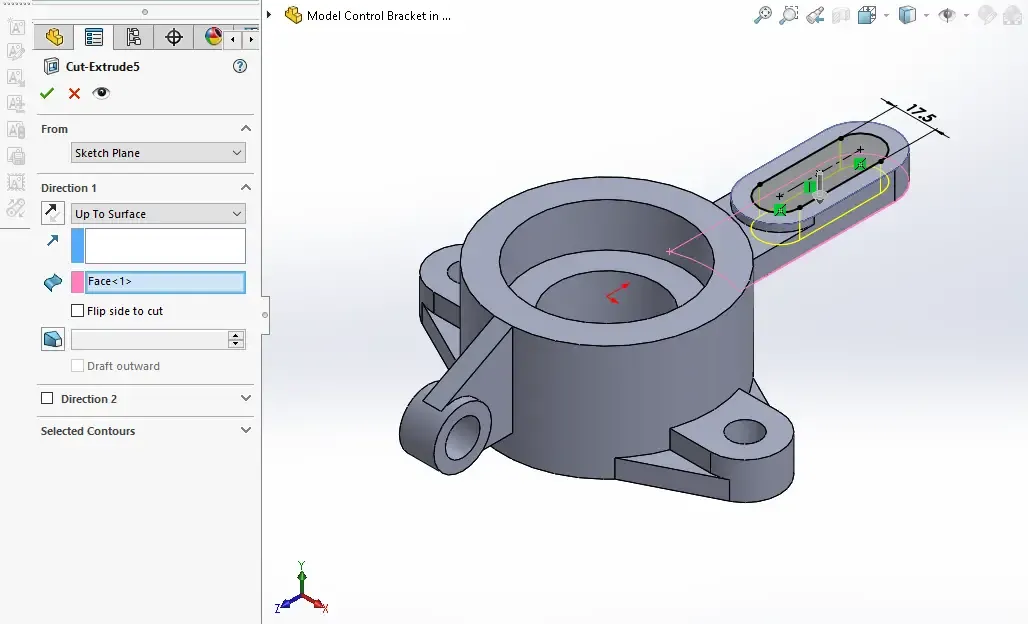Click the first greyed annotation tool icon
Screen dimensions: 1028x624
[16, 27]
